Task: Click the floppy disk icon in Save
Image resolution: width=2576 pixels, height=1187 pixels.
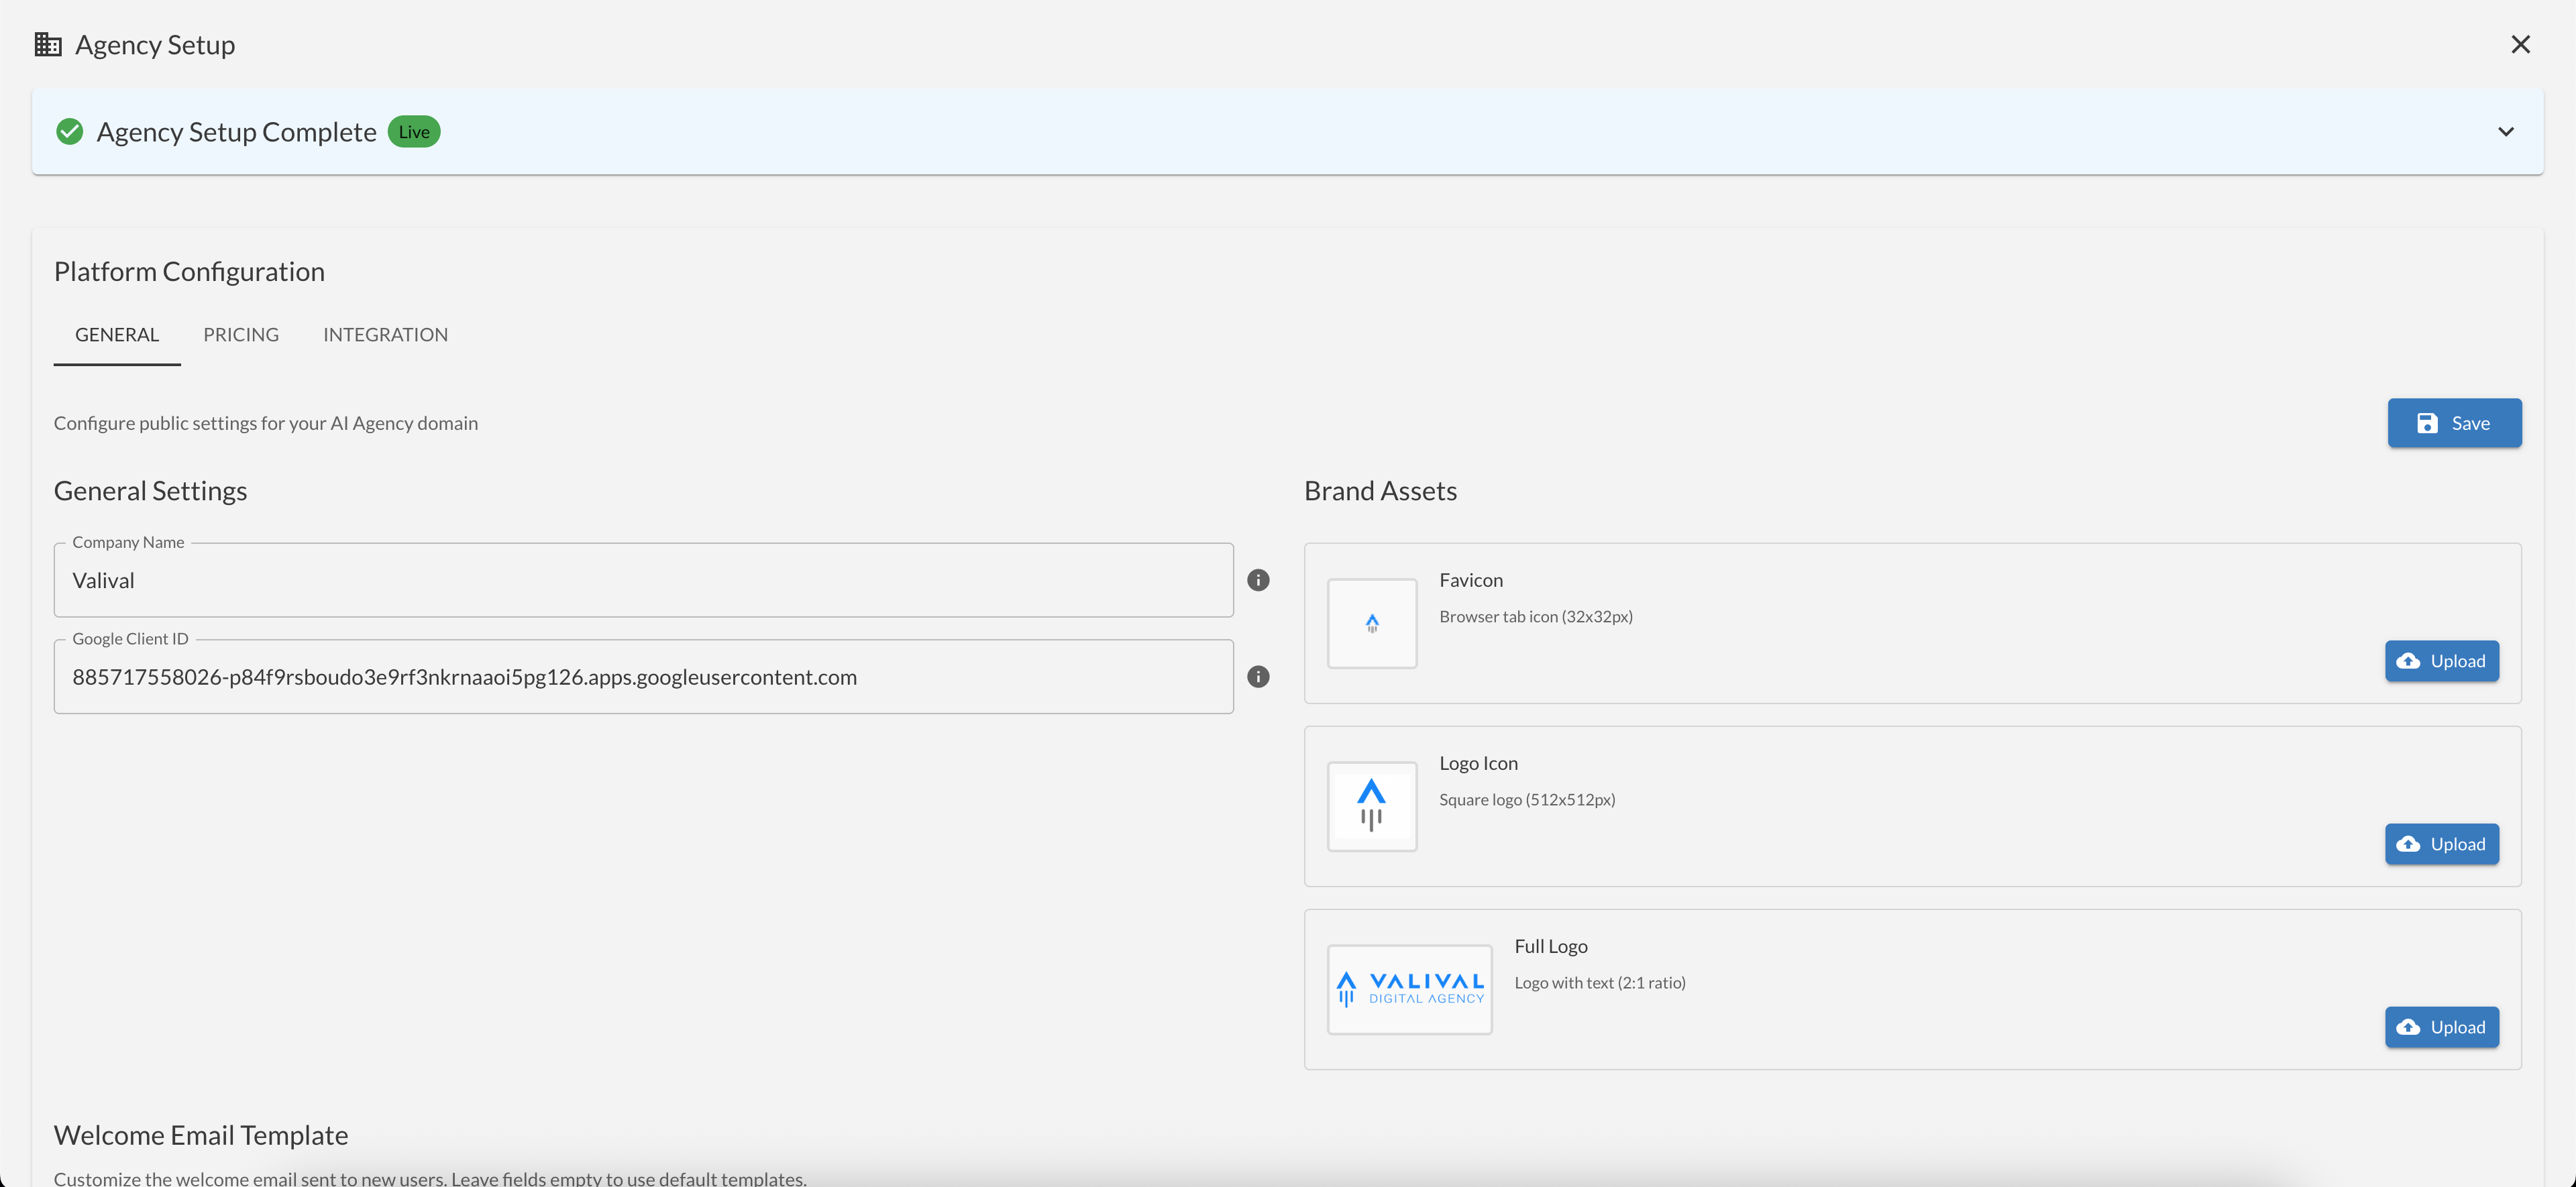Action: [2427, 423]
